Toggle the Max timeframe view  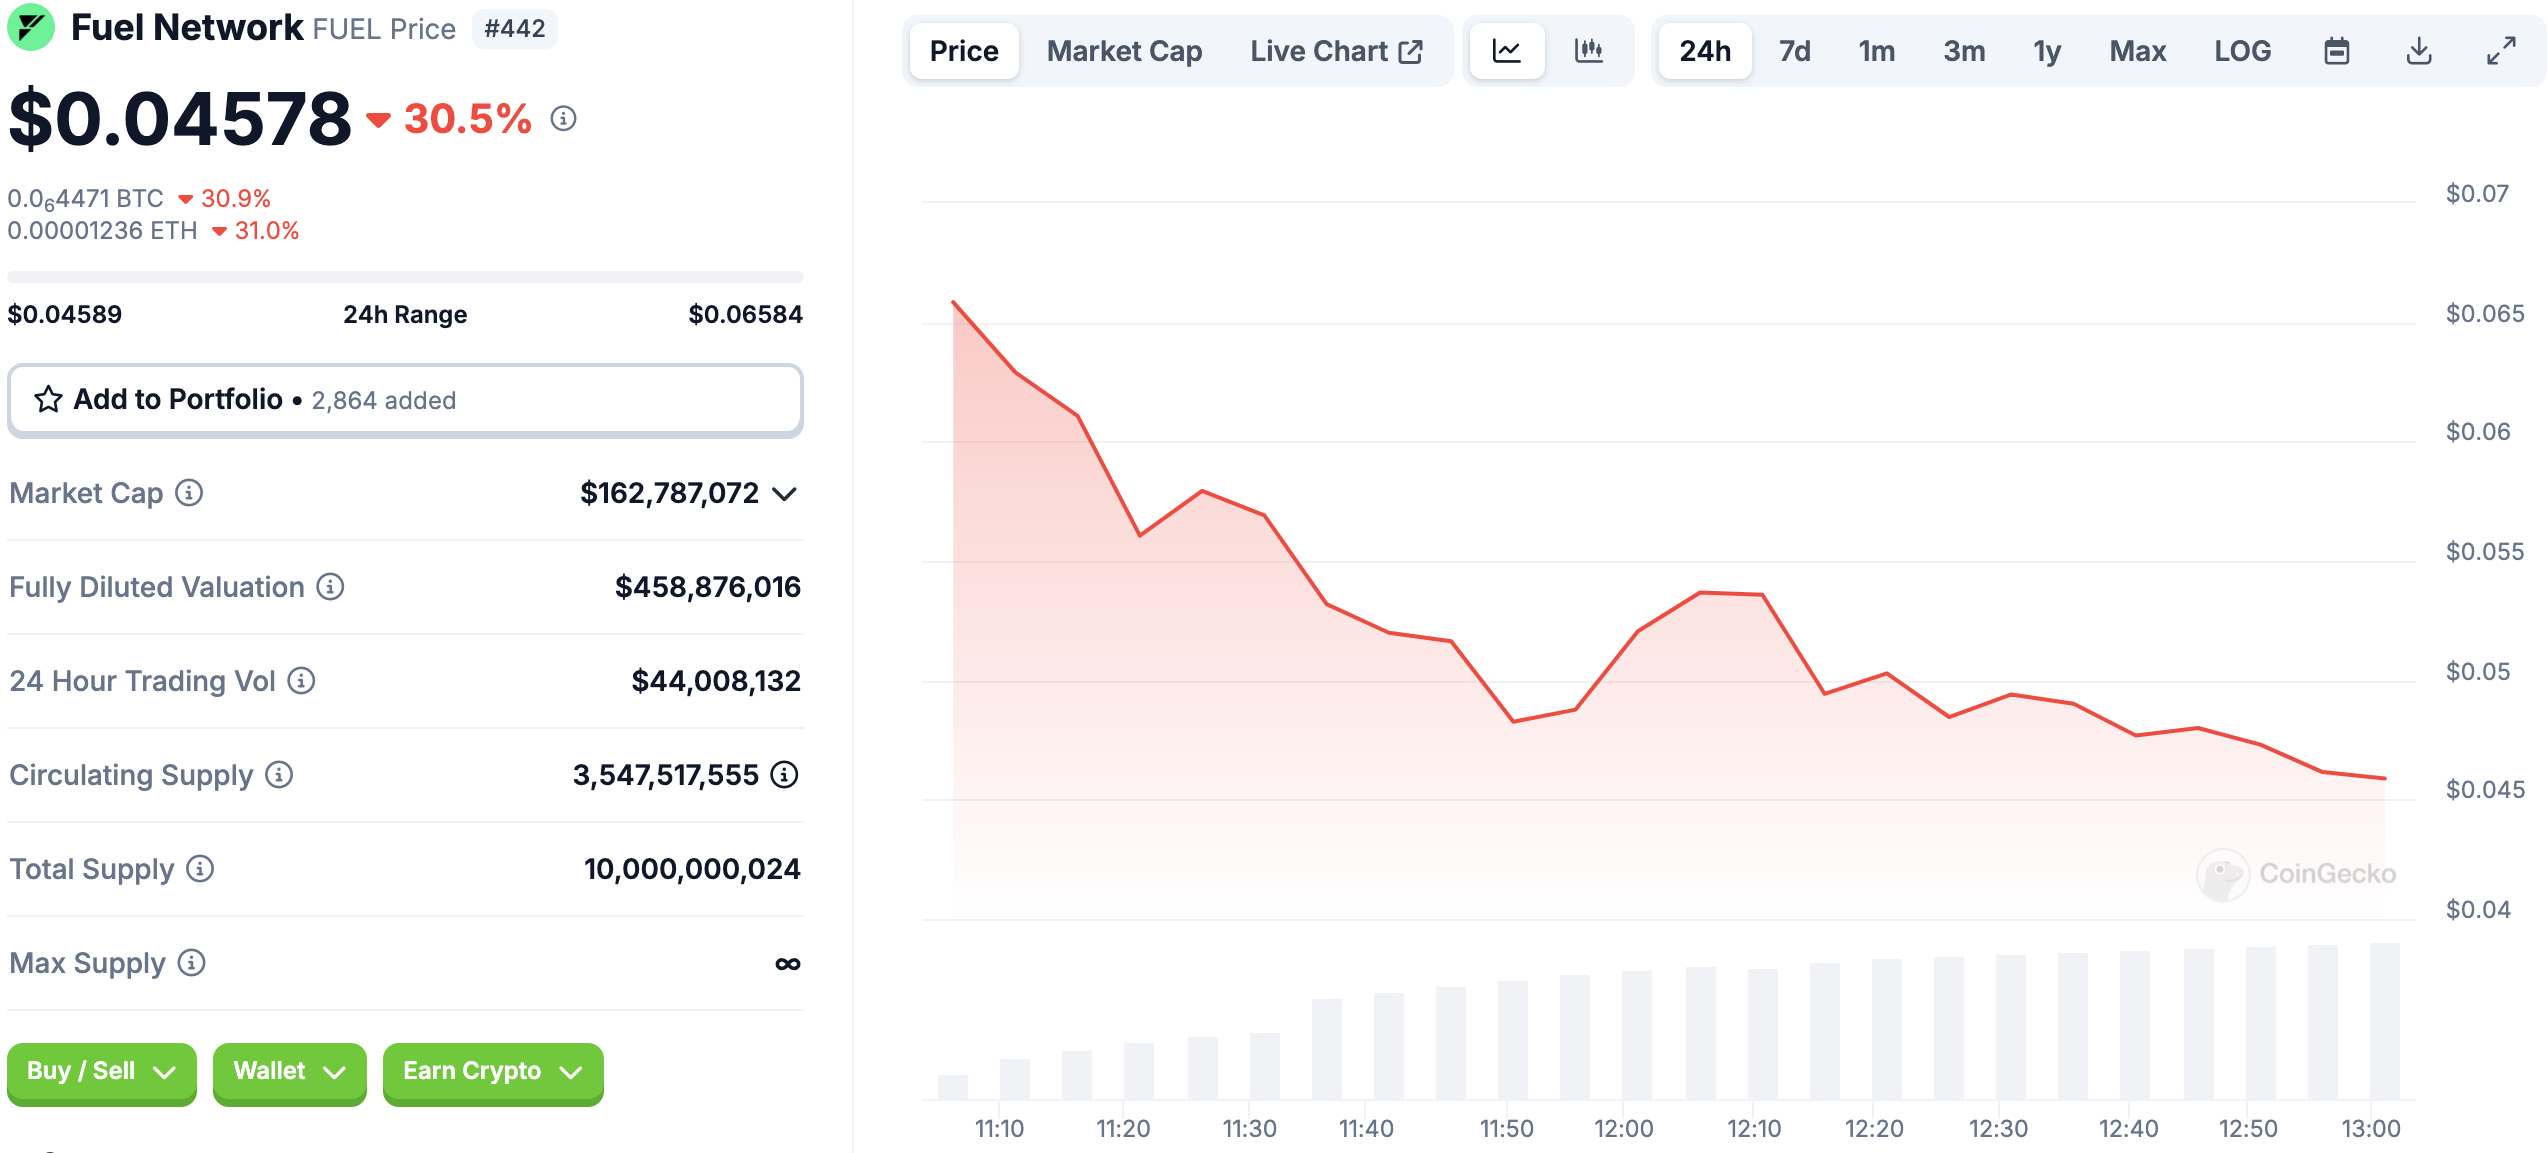(x=2137, y=50)
